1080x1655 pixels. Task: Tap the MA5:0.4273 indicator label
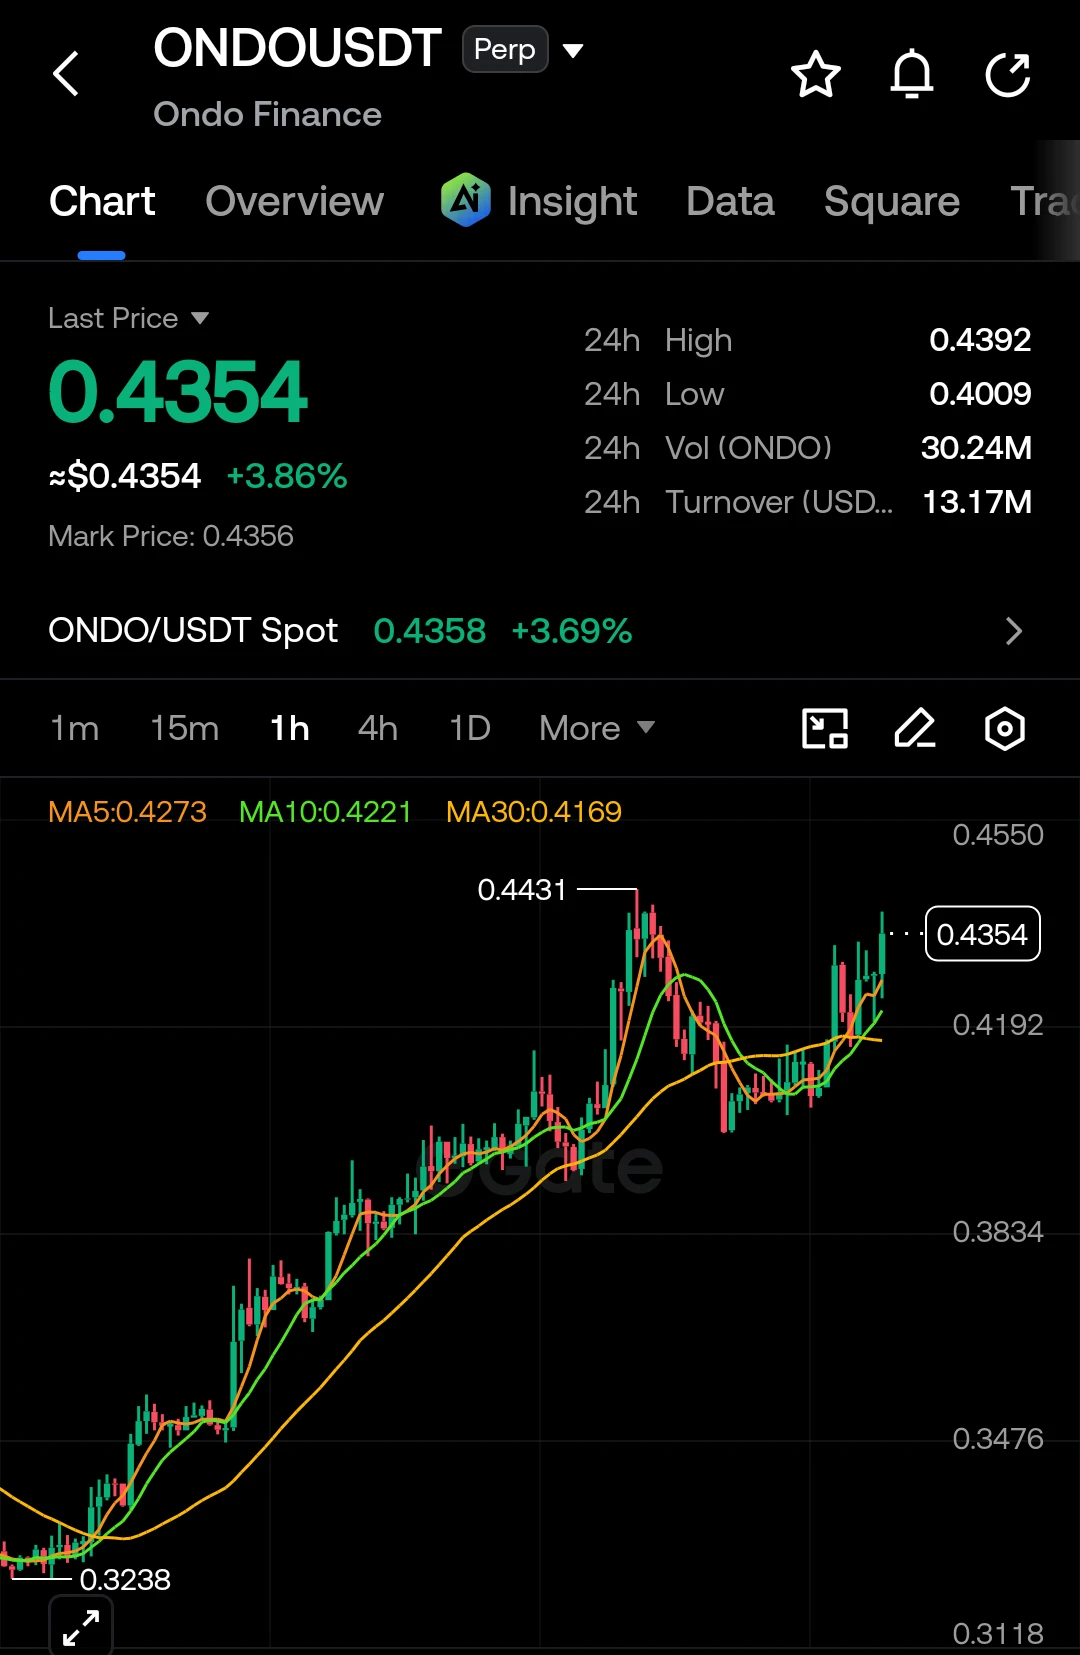click(127, 811)
